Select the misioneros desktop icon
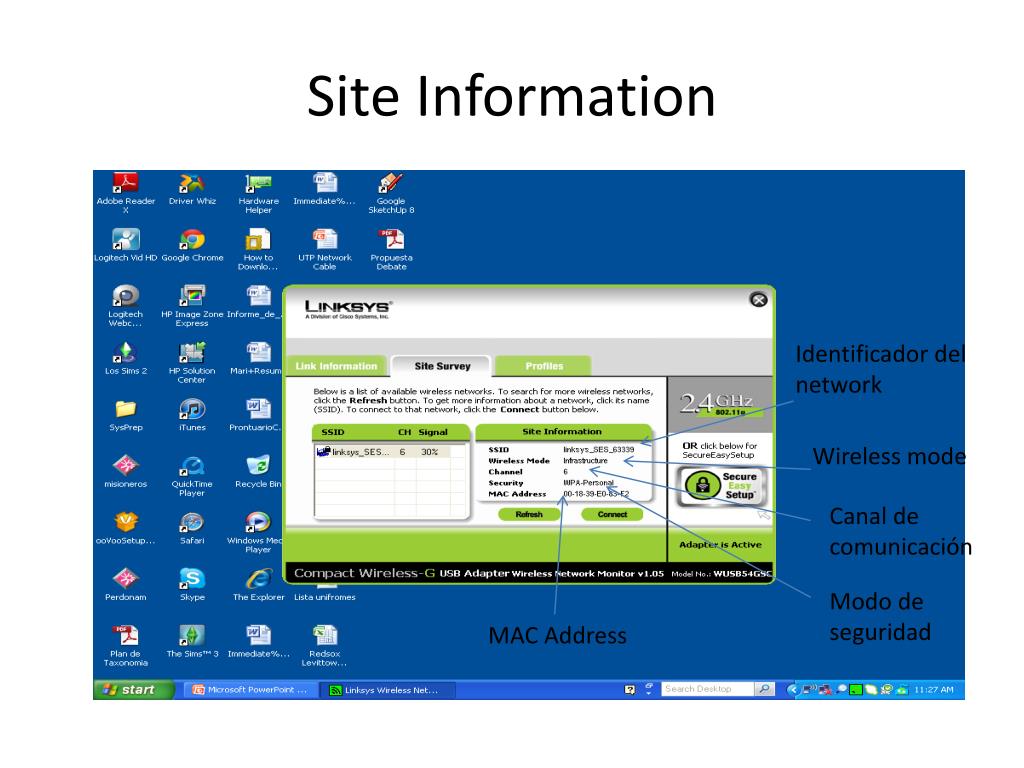Viewport: 1024px width, 768px height. click(125, 472)
